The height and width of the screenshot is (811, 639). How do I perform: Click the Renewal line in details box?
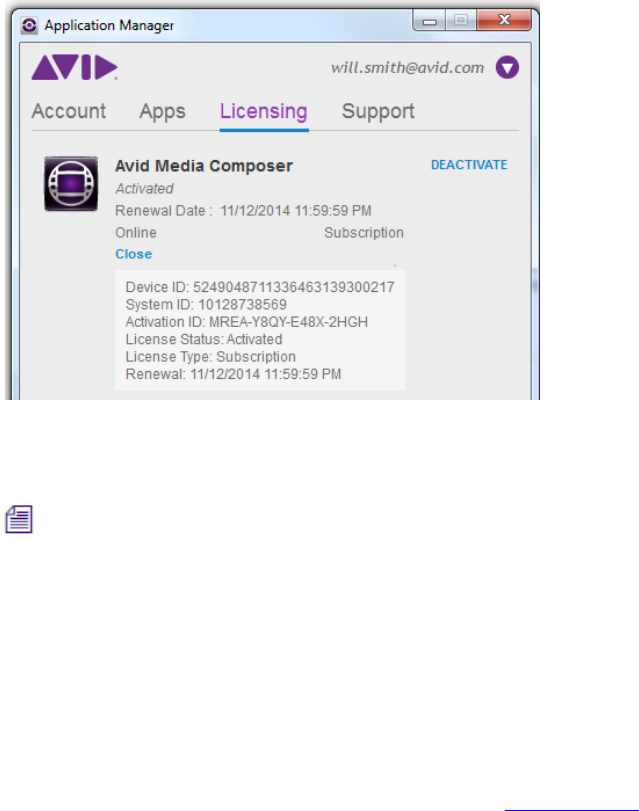233,374
